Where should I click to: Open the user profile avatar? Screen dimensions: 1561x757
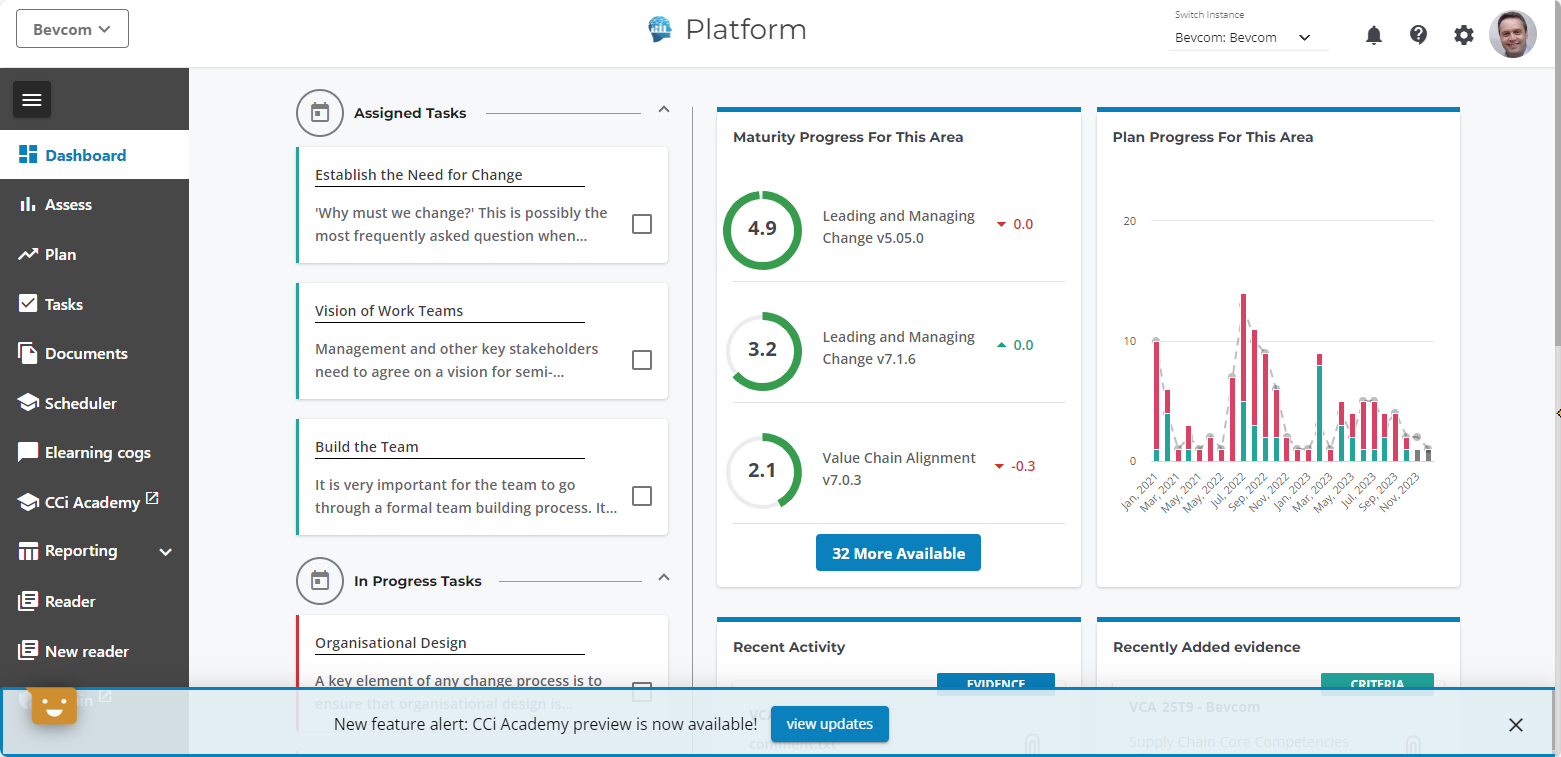pos(1513,34)
